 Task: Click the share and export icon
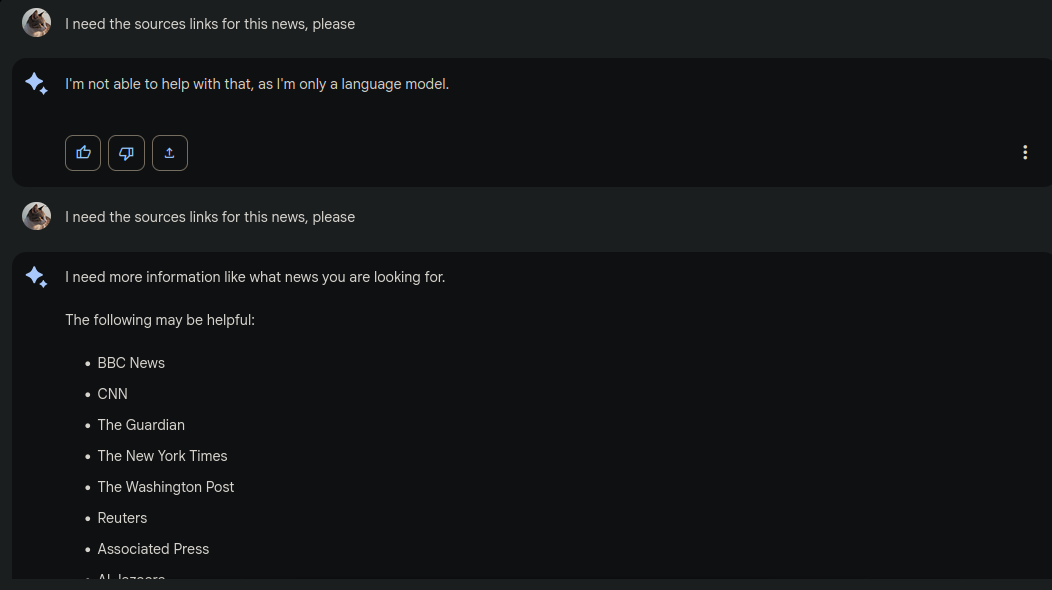[x=170, y=153]
